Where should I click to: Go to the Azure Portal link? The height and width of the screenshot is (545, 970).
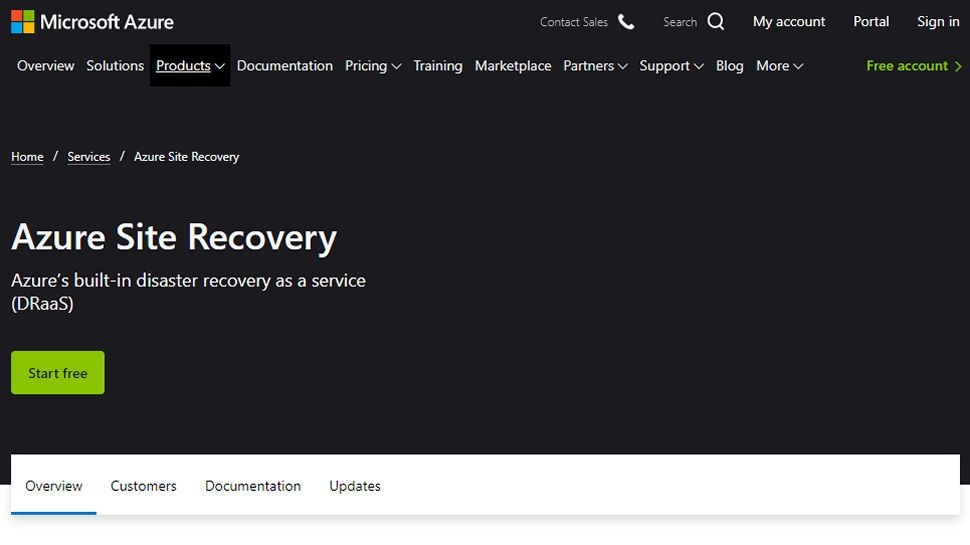[871, 22]
